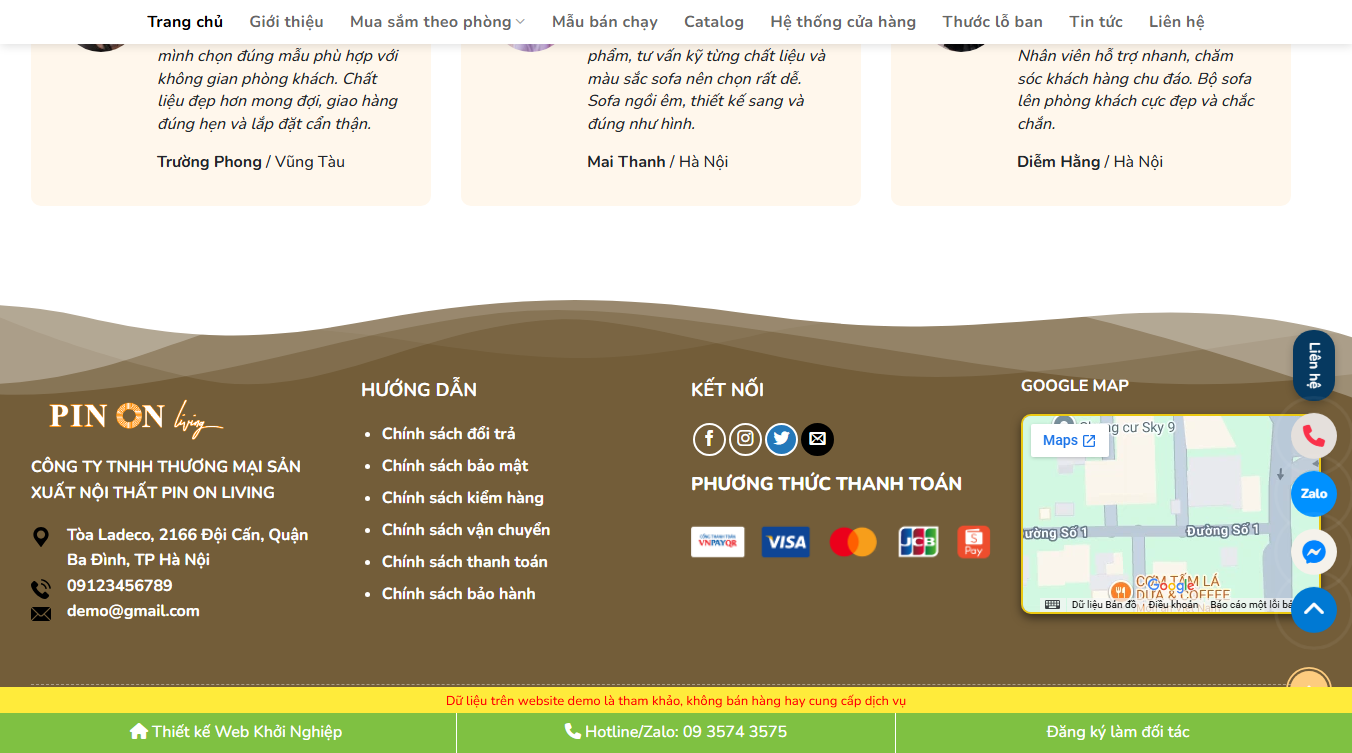The height and width of the screenshot is (753, 1352).
Task: Click the Pin On Living footer logo
Action: 136,419
